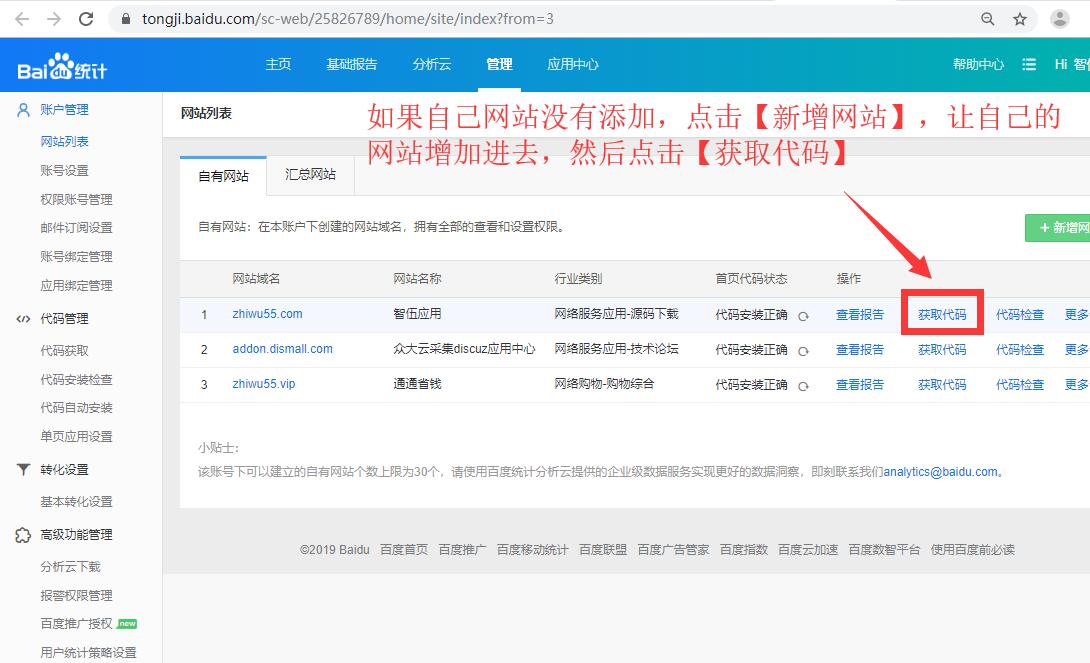Collapse the 高级功能管理 sidebar section

76,535
